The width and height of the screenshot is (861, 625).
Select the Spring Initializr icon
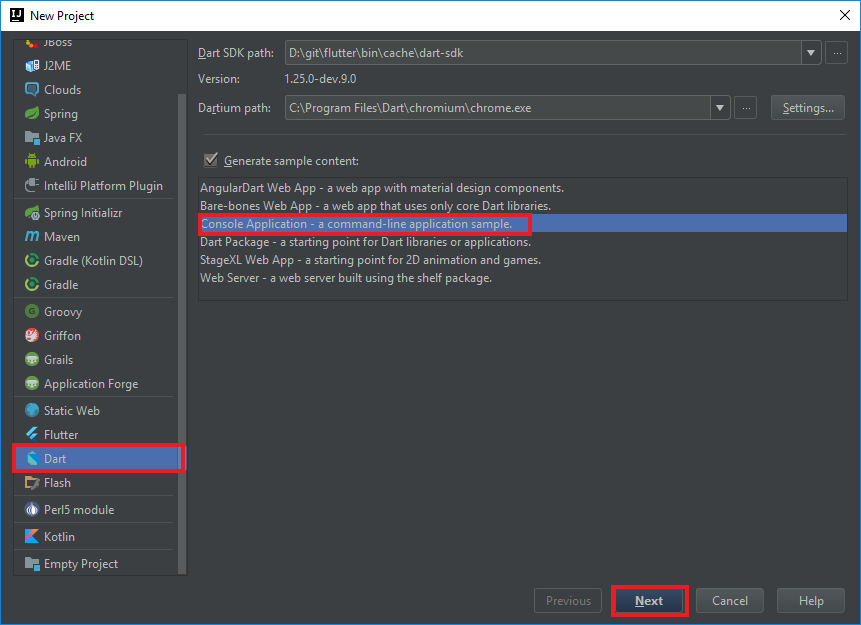[32, 213]
